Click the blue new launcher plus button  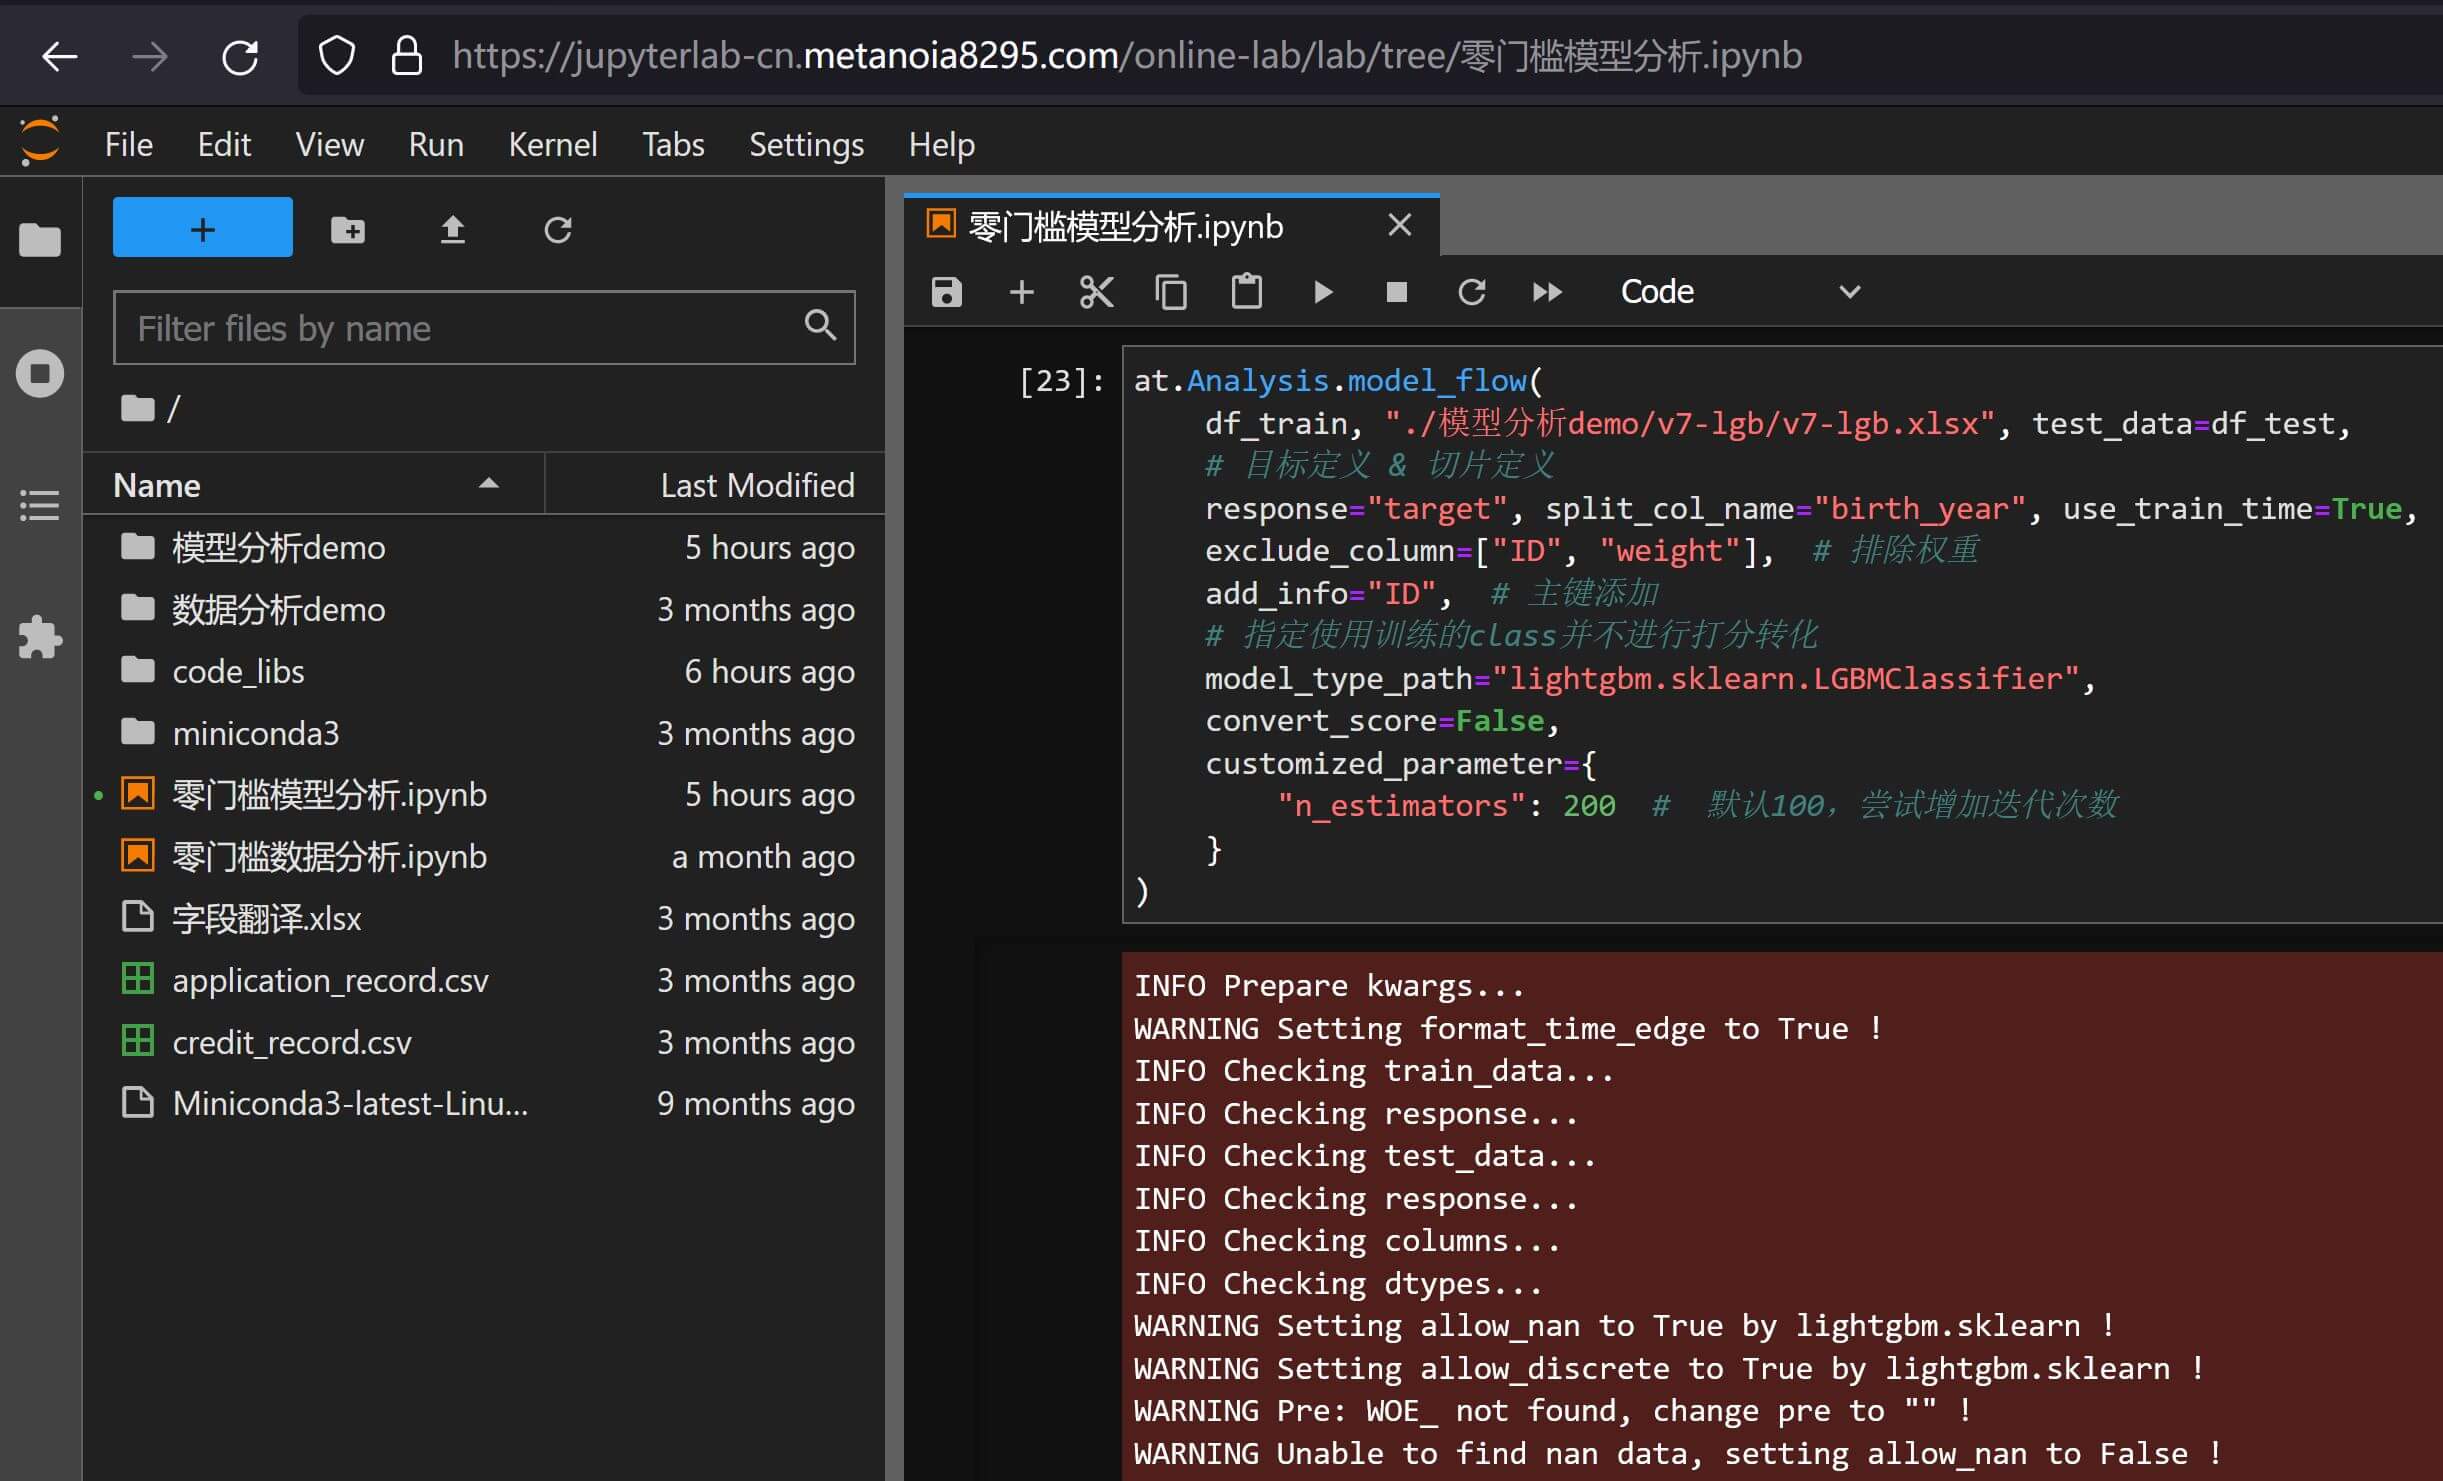(x=203, y=228)
